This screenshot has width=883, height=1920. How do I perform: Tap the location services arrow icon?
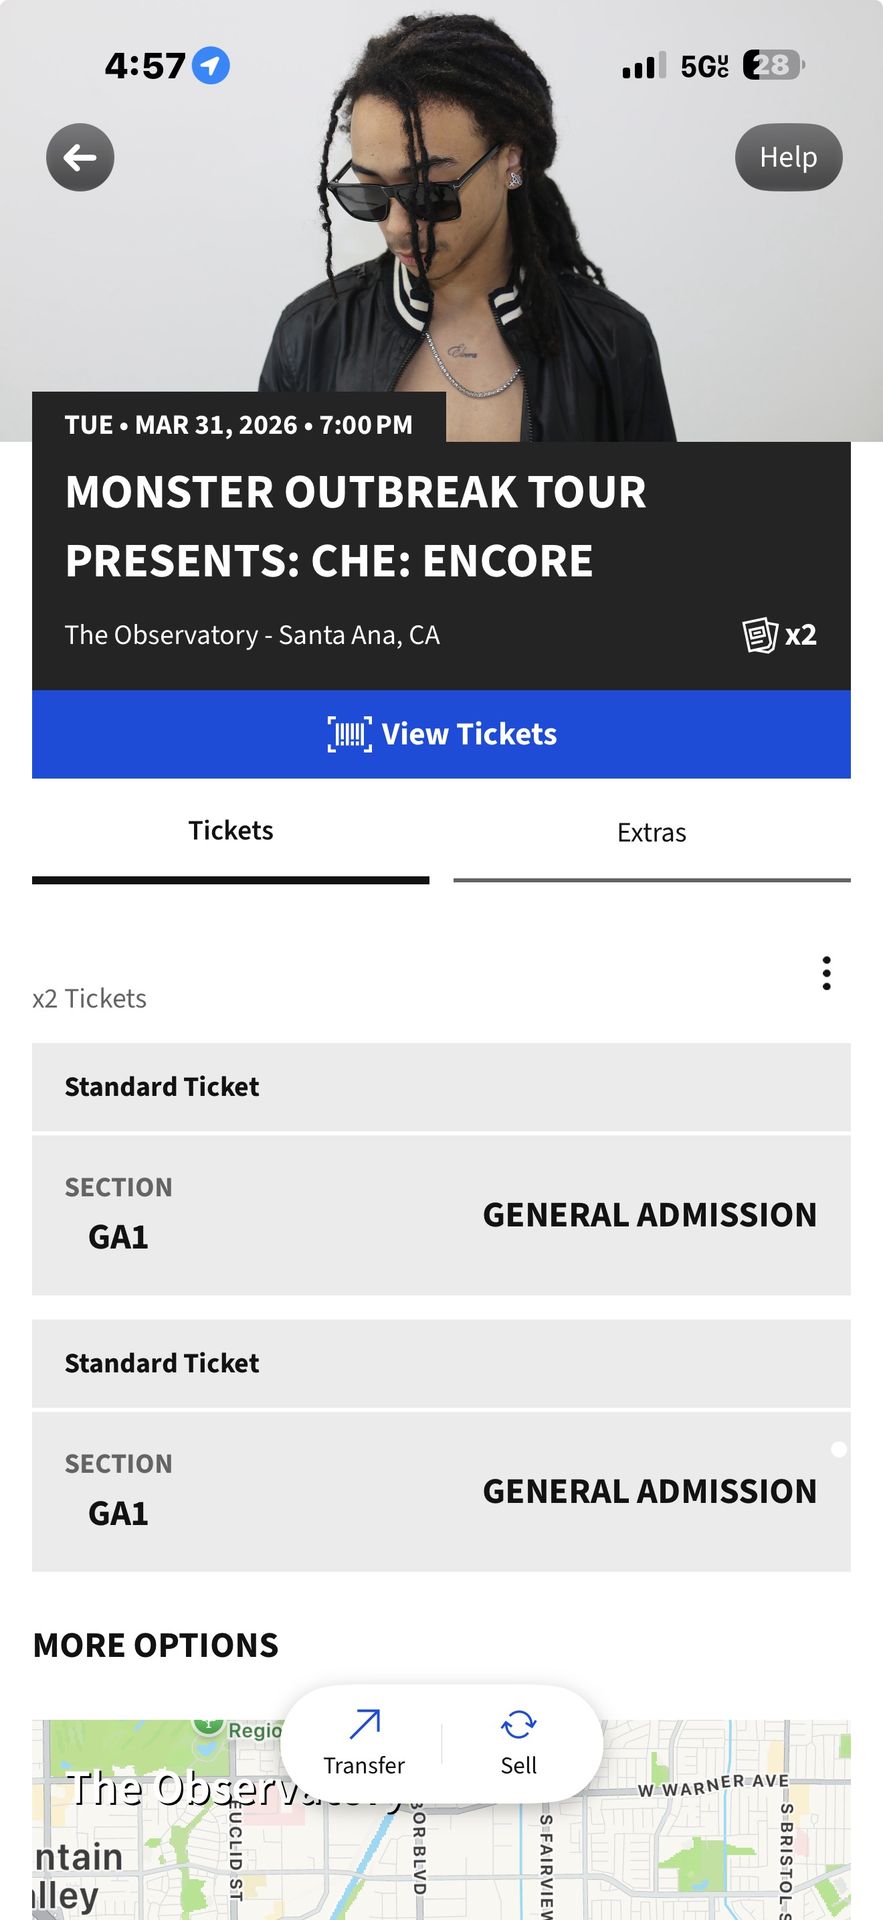coord(211,66)
